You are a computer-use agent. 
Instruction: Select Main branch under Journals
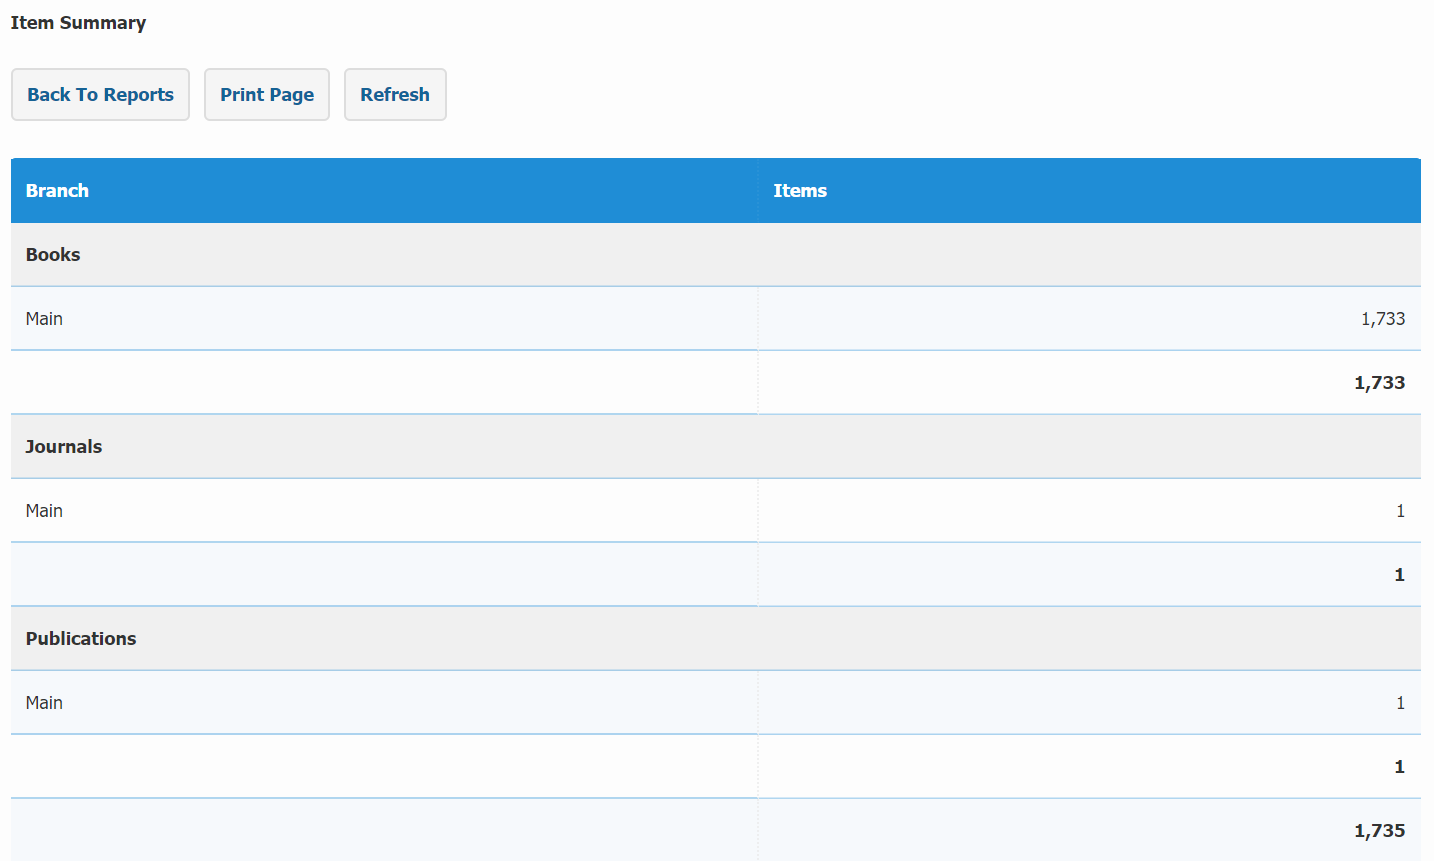tap(44, 511)
